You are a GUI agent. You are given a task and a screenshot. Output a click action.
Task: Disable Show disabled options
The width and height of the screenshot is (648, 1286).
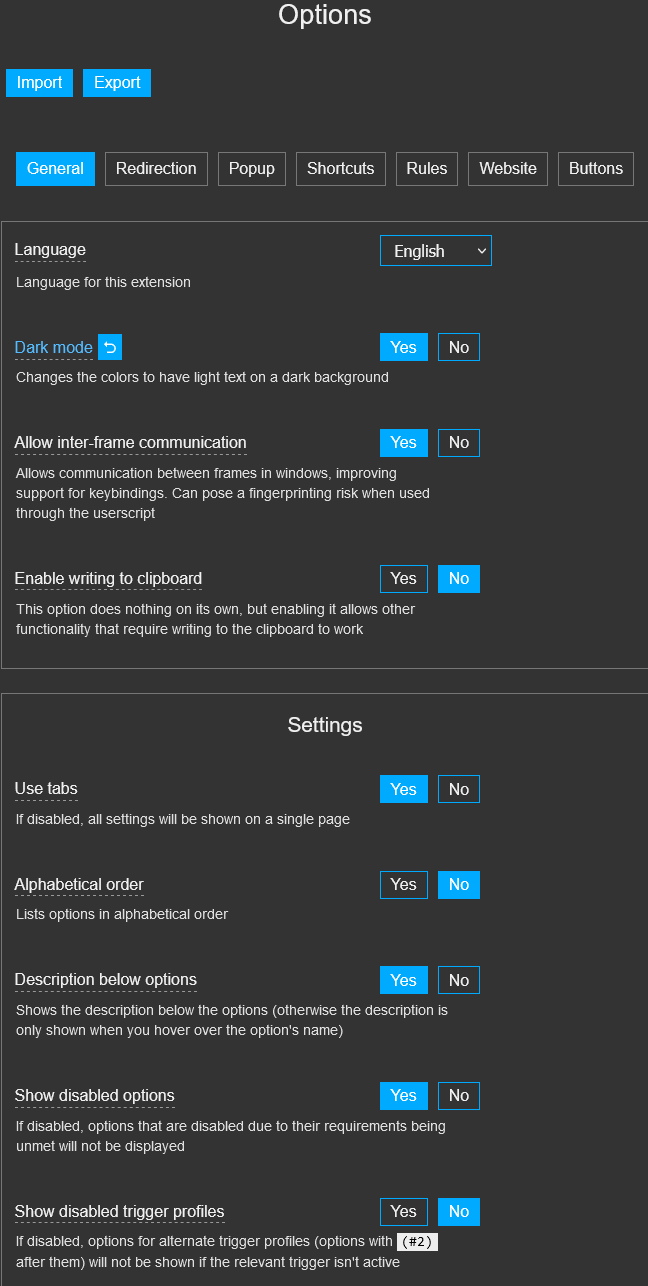tap(458, 1095)
